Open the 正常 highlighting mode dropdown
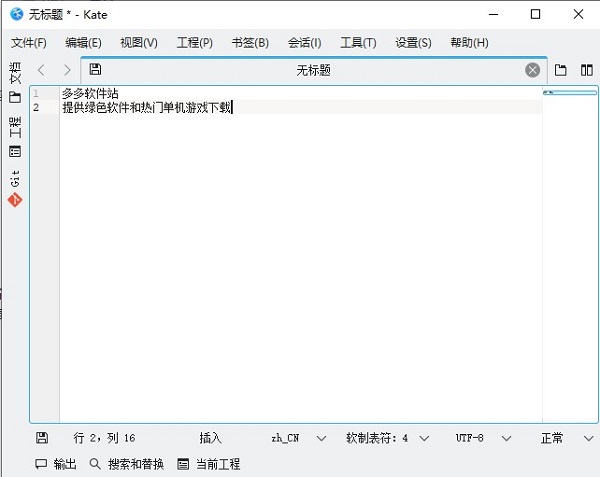Image resolution: width=600 pixels, height=477 pixels. click(567, 438)
